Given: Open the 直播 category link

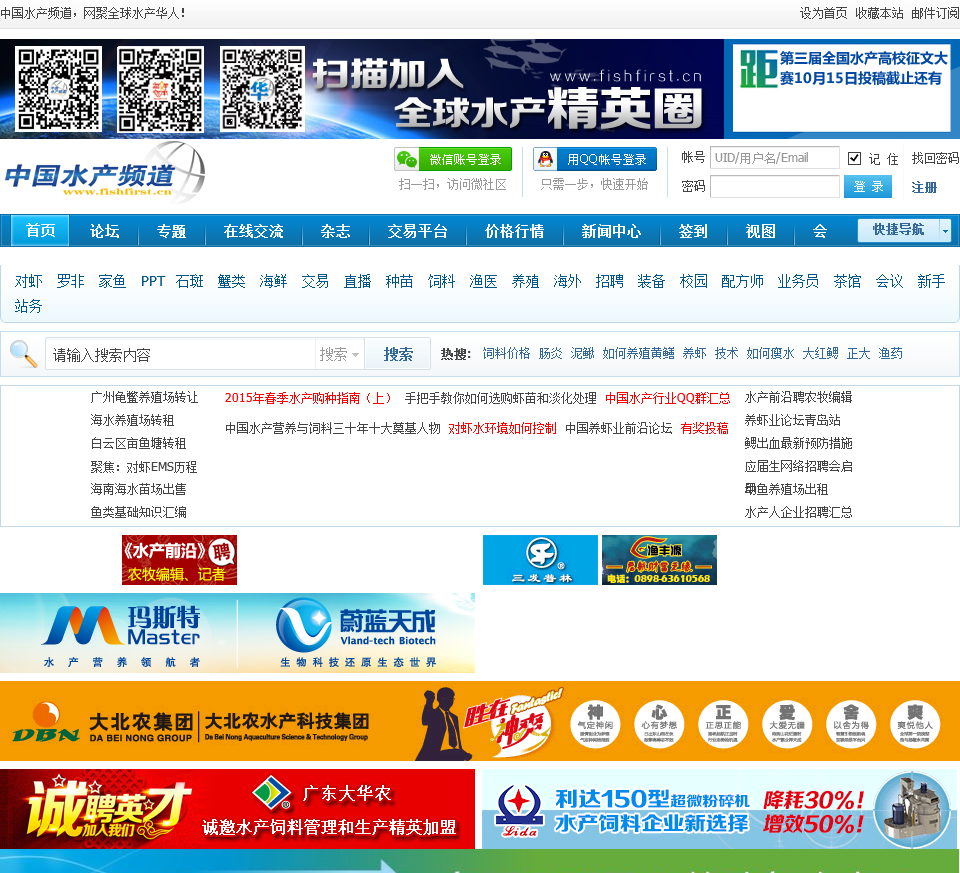Looking at the screenshot, I should (358, 281).
